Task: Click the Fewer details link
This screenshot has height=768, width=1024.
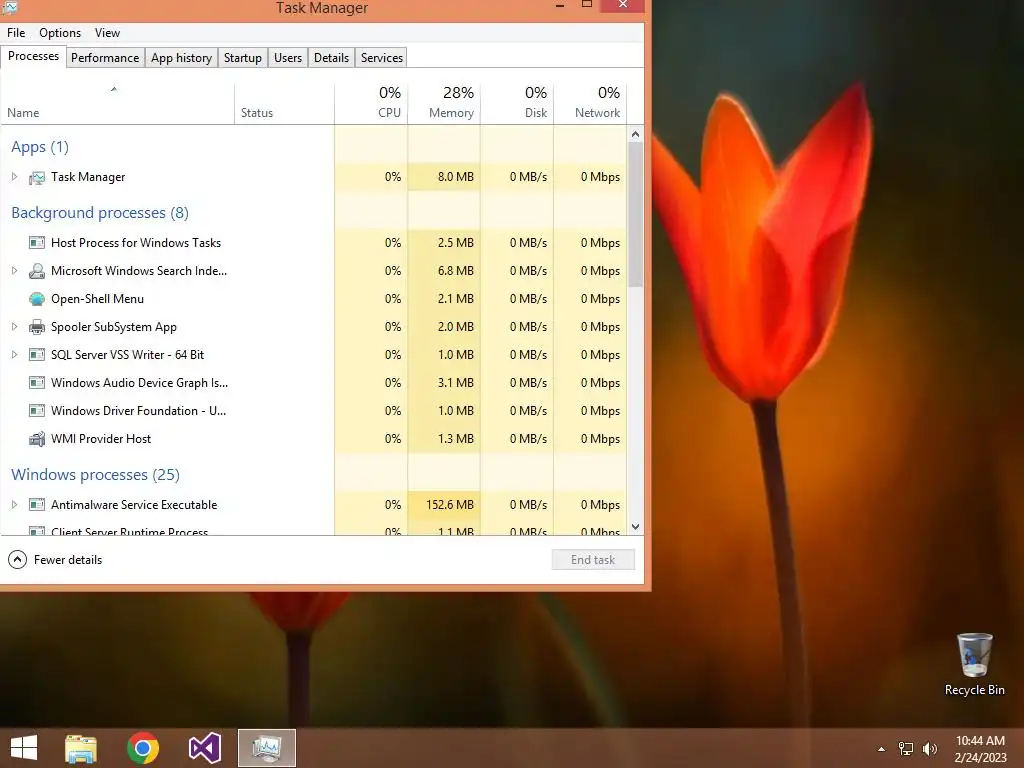Action: point(68,560)
